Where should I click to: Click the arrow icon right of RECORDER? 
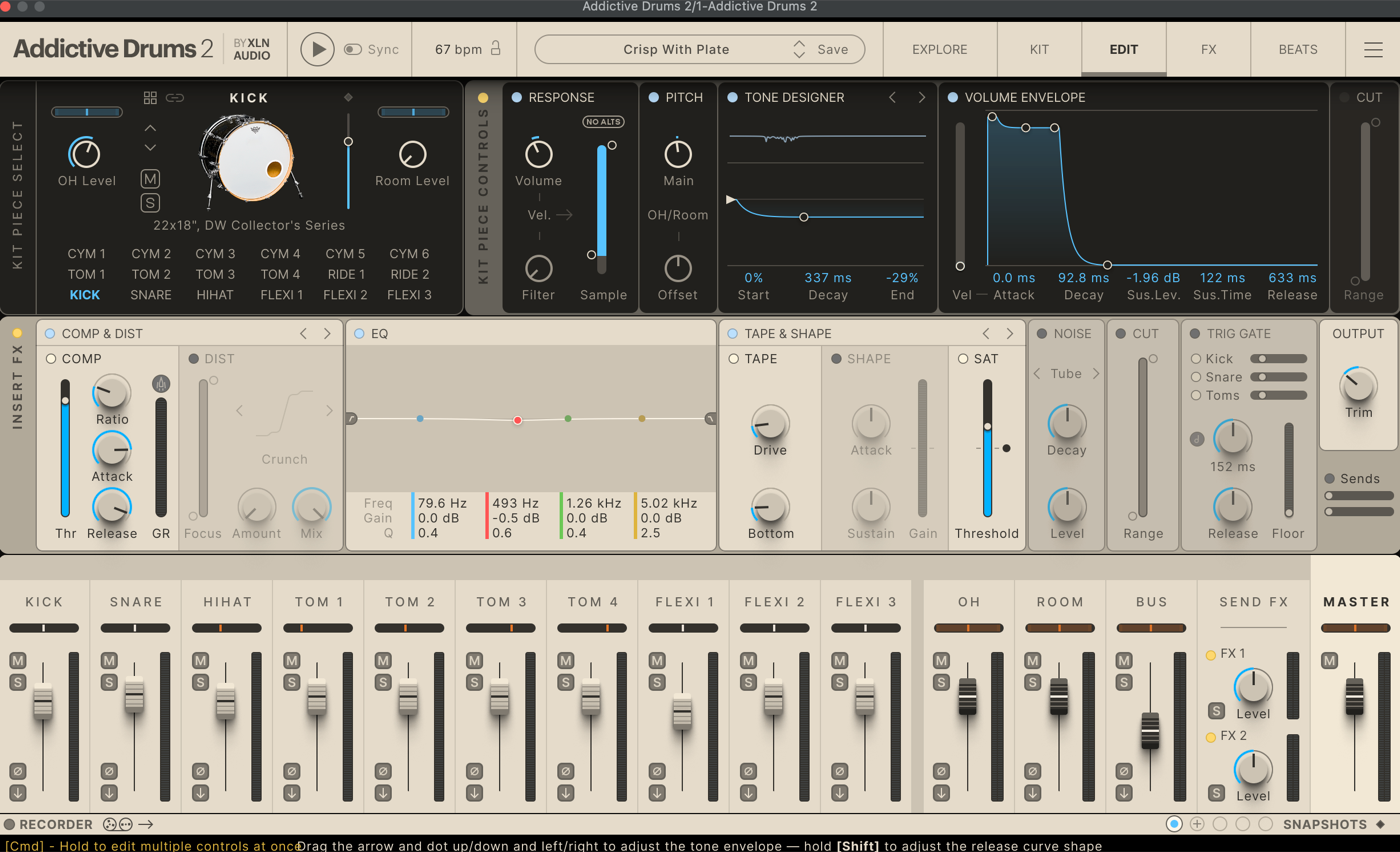[146, 824]
